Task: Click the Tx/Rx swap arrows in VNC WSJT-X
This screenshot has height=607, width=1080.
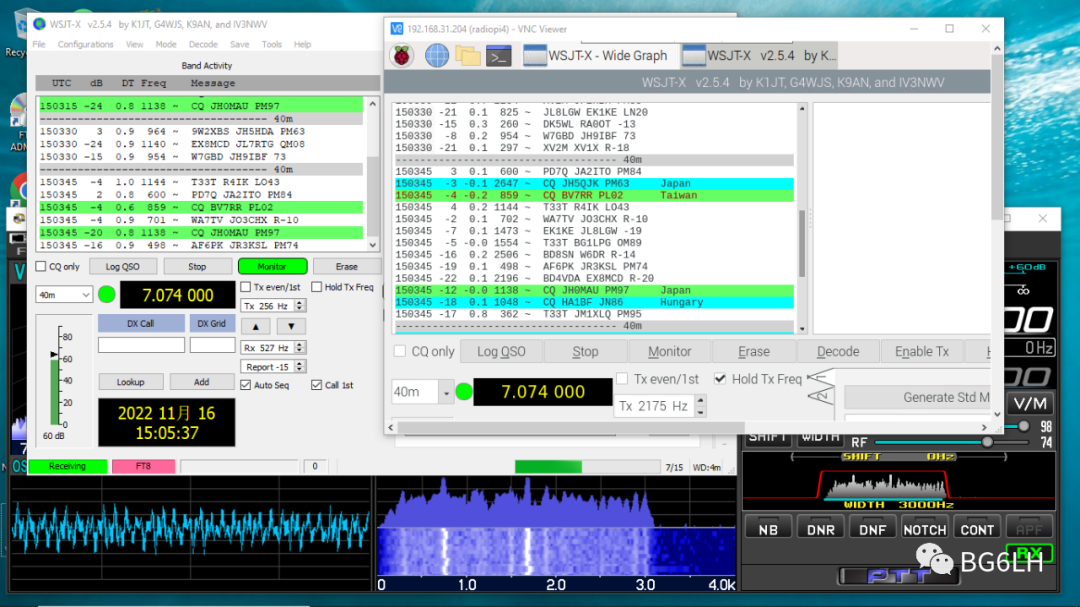Action: point(820,387)
